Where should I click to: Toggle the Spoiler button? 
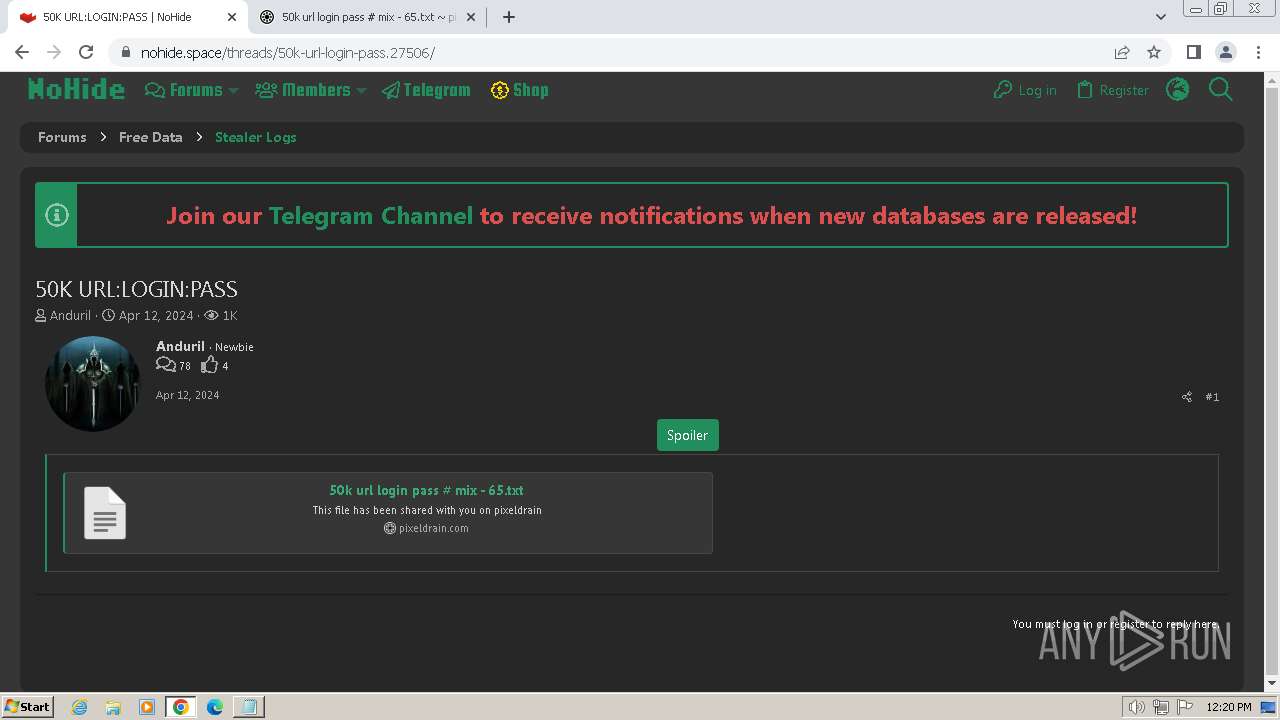(x=687, y=435)
